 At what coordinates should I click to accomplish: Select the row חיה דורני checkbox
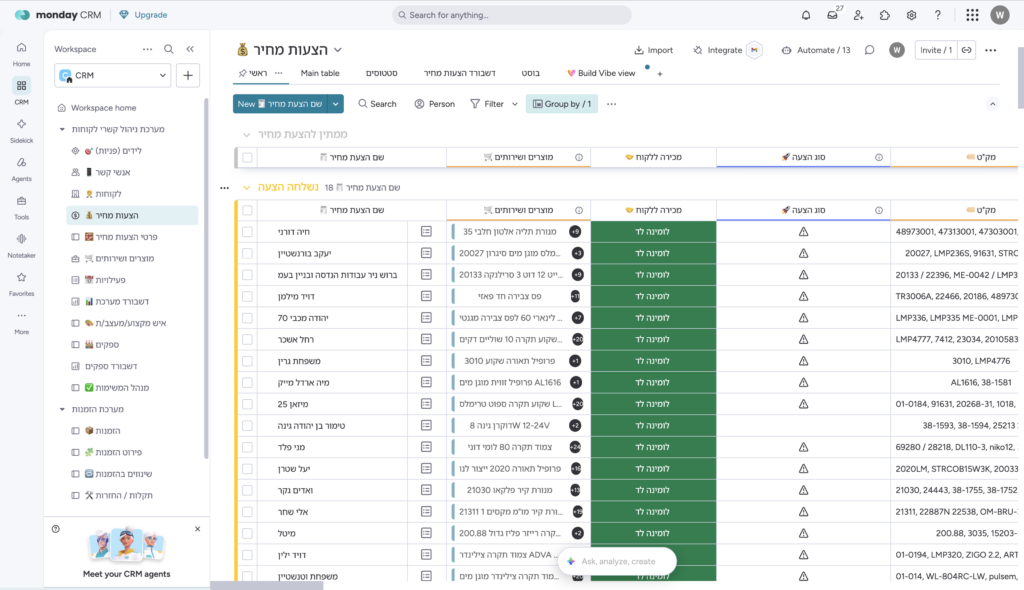click(247, 231)
